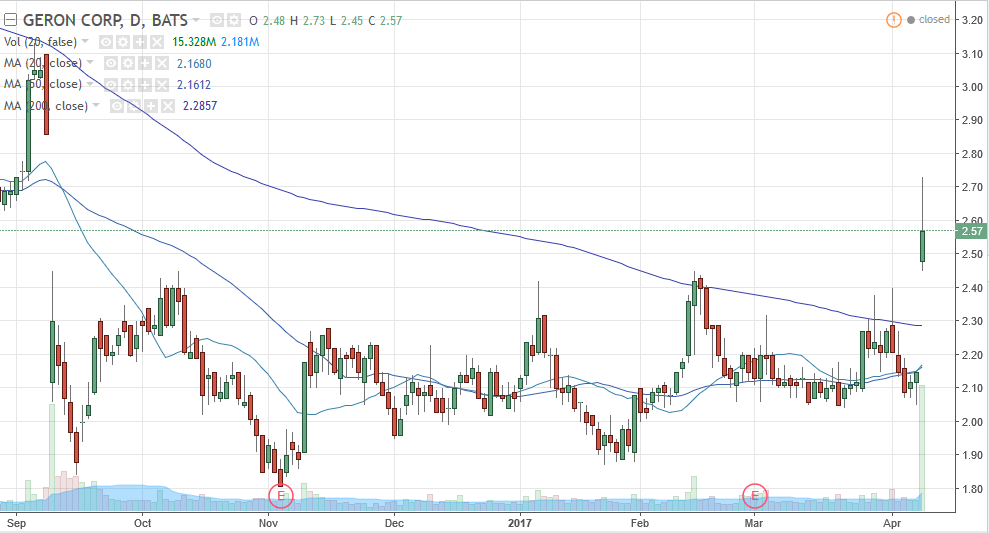Hide the Vol indicator using eye icon
989x533 pixels.
pyautogui.click(x=106, y=42)
